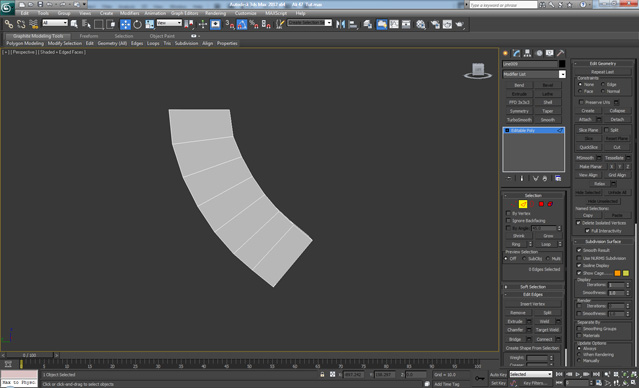This screenshot has width=639, height=388.
Task: Collapse the Subdivision Surface rollout
Action: pos(603,242)
